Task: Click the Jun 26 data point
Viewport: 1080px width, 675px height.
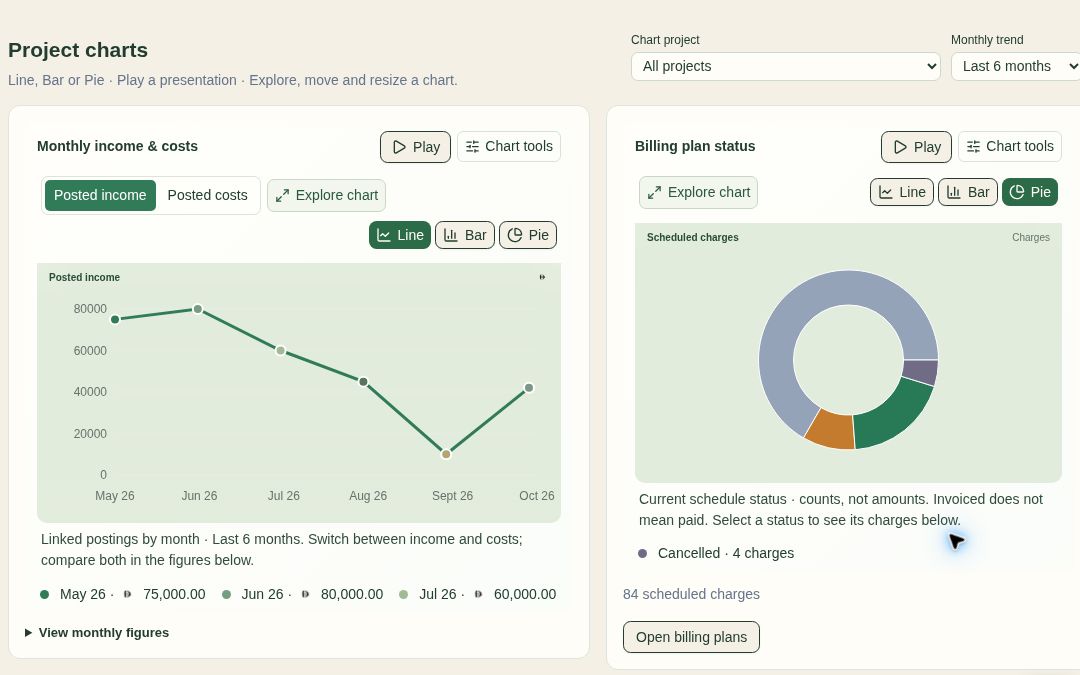Action: 198,309
